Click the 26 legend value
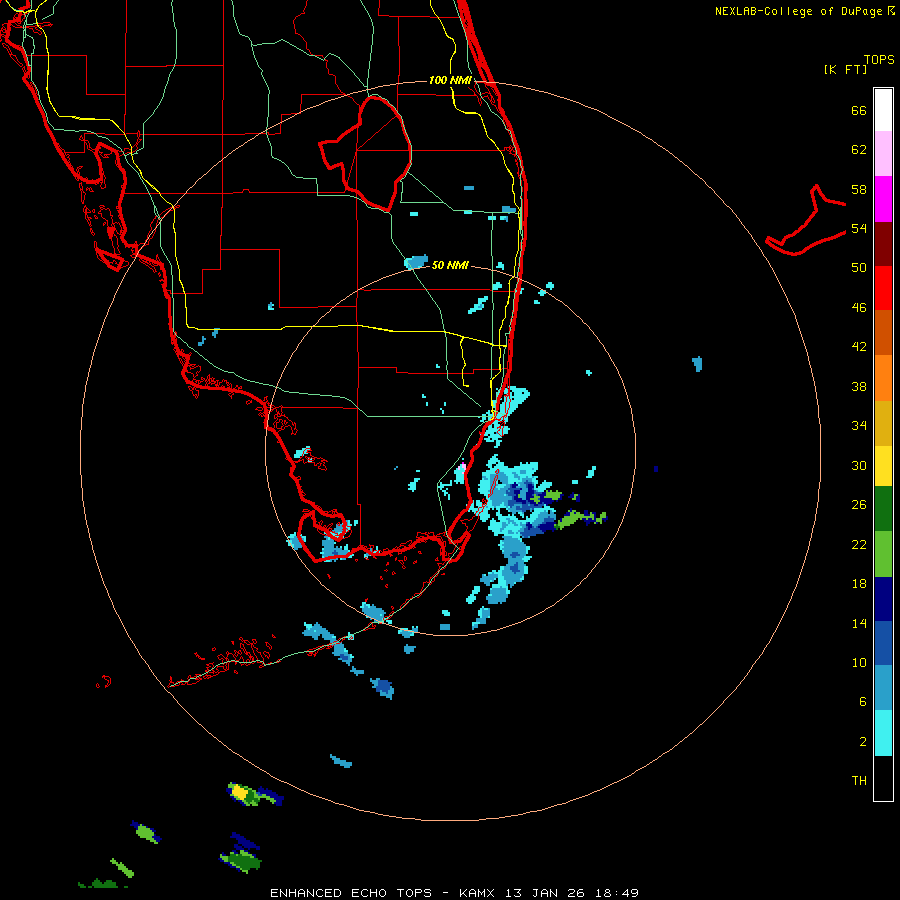 [x=859, y=505]
